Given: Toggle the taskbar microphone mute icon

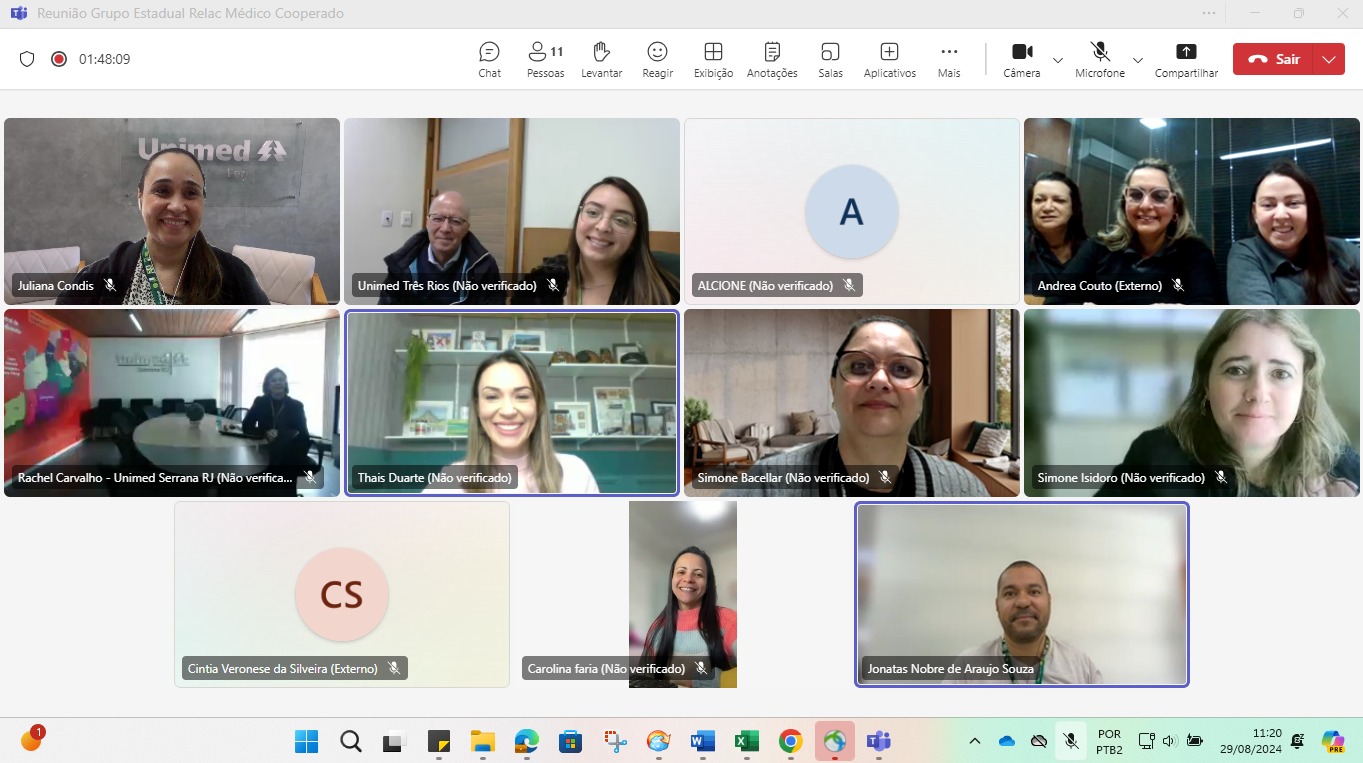Looking at the screenshot, I should [1071, 741].
